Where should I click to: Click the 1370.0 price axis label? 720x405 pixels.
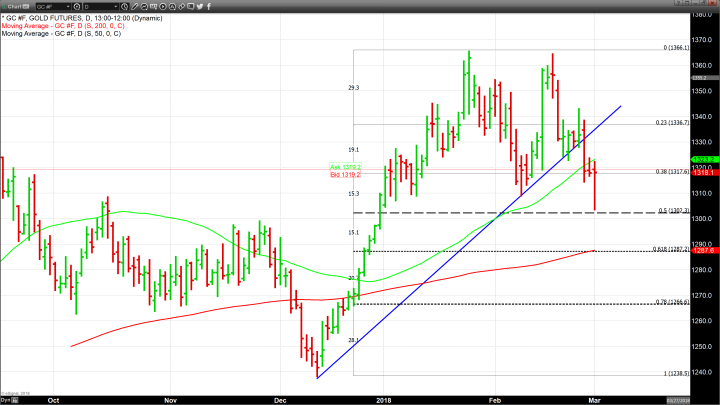coord(702,40)
